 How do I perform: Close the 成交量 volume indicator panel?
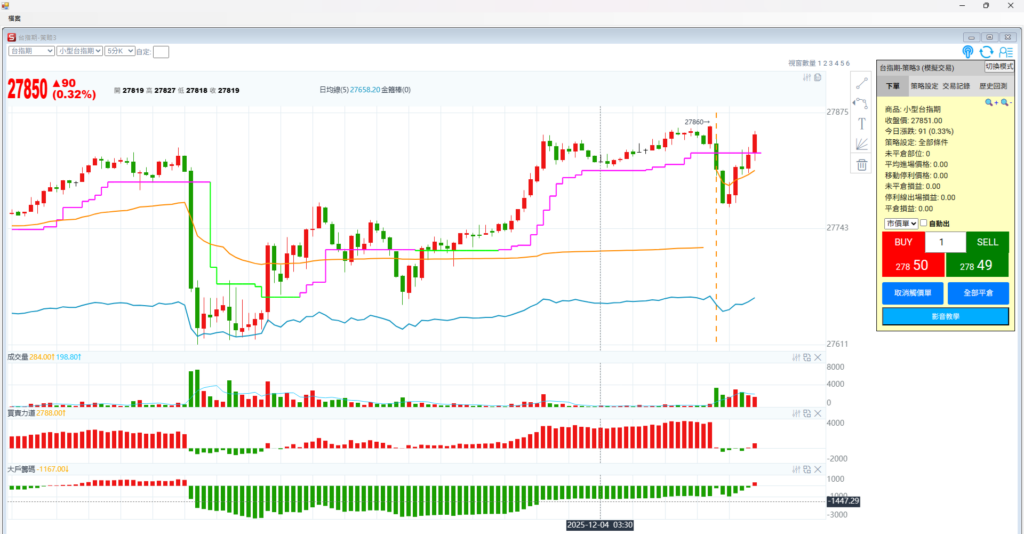tap(817, 357)
